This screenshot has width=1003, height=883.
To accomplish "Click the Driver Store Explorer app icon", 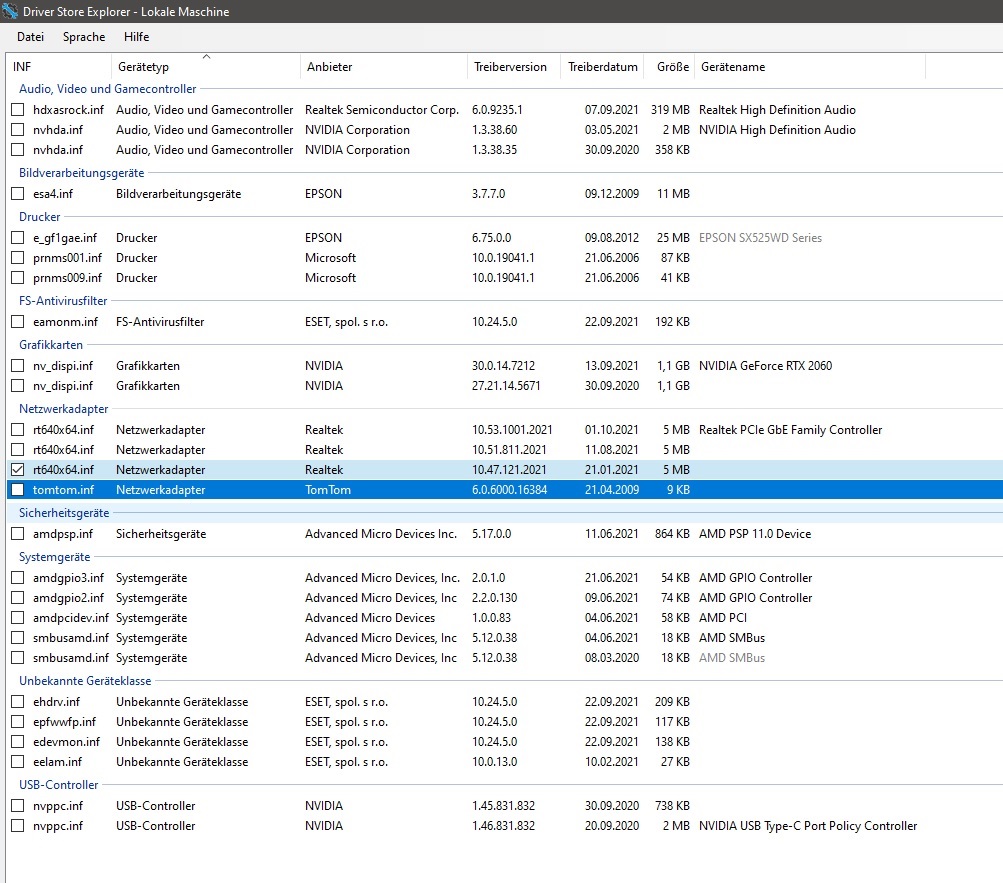I will [10, 12].
